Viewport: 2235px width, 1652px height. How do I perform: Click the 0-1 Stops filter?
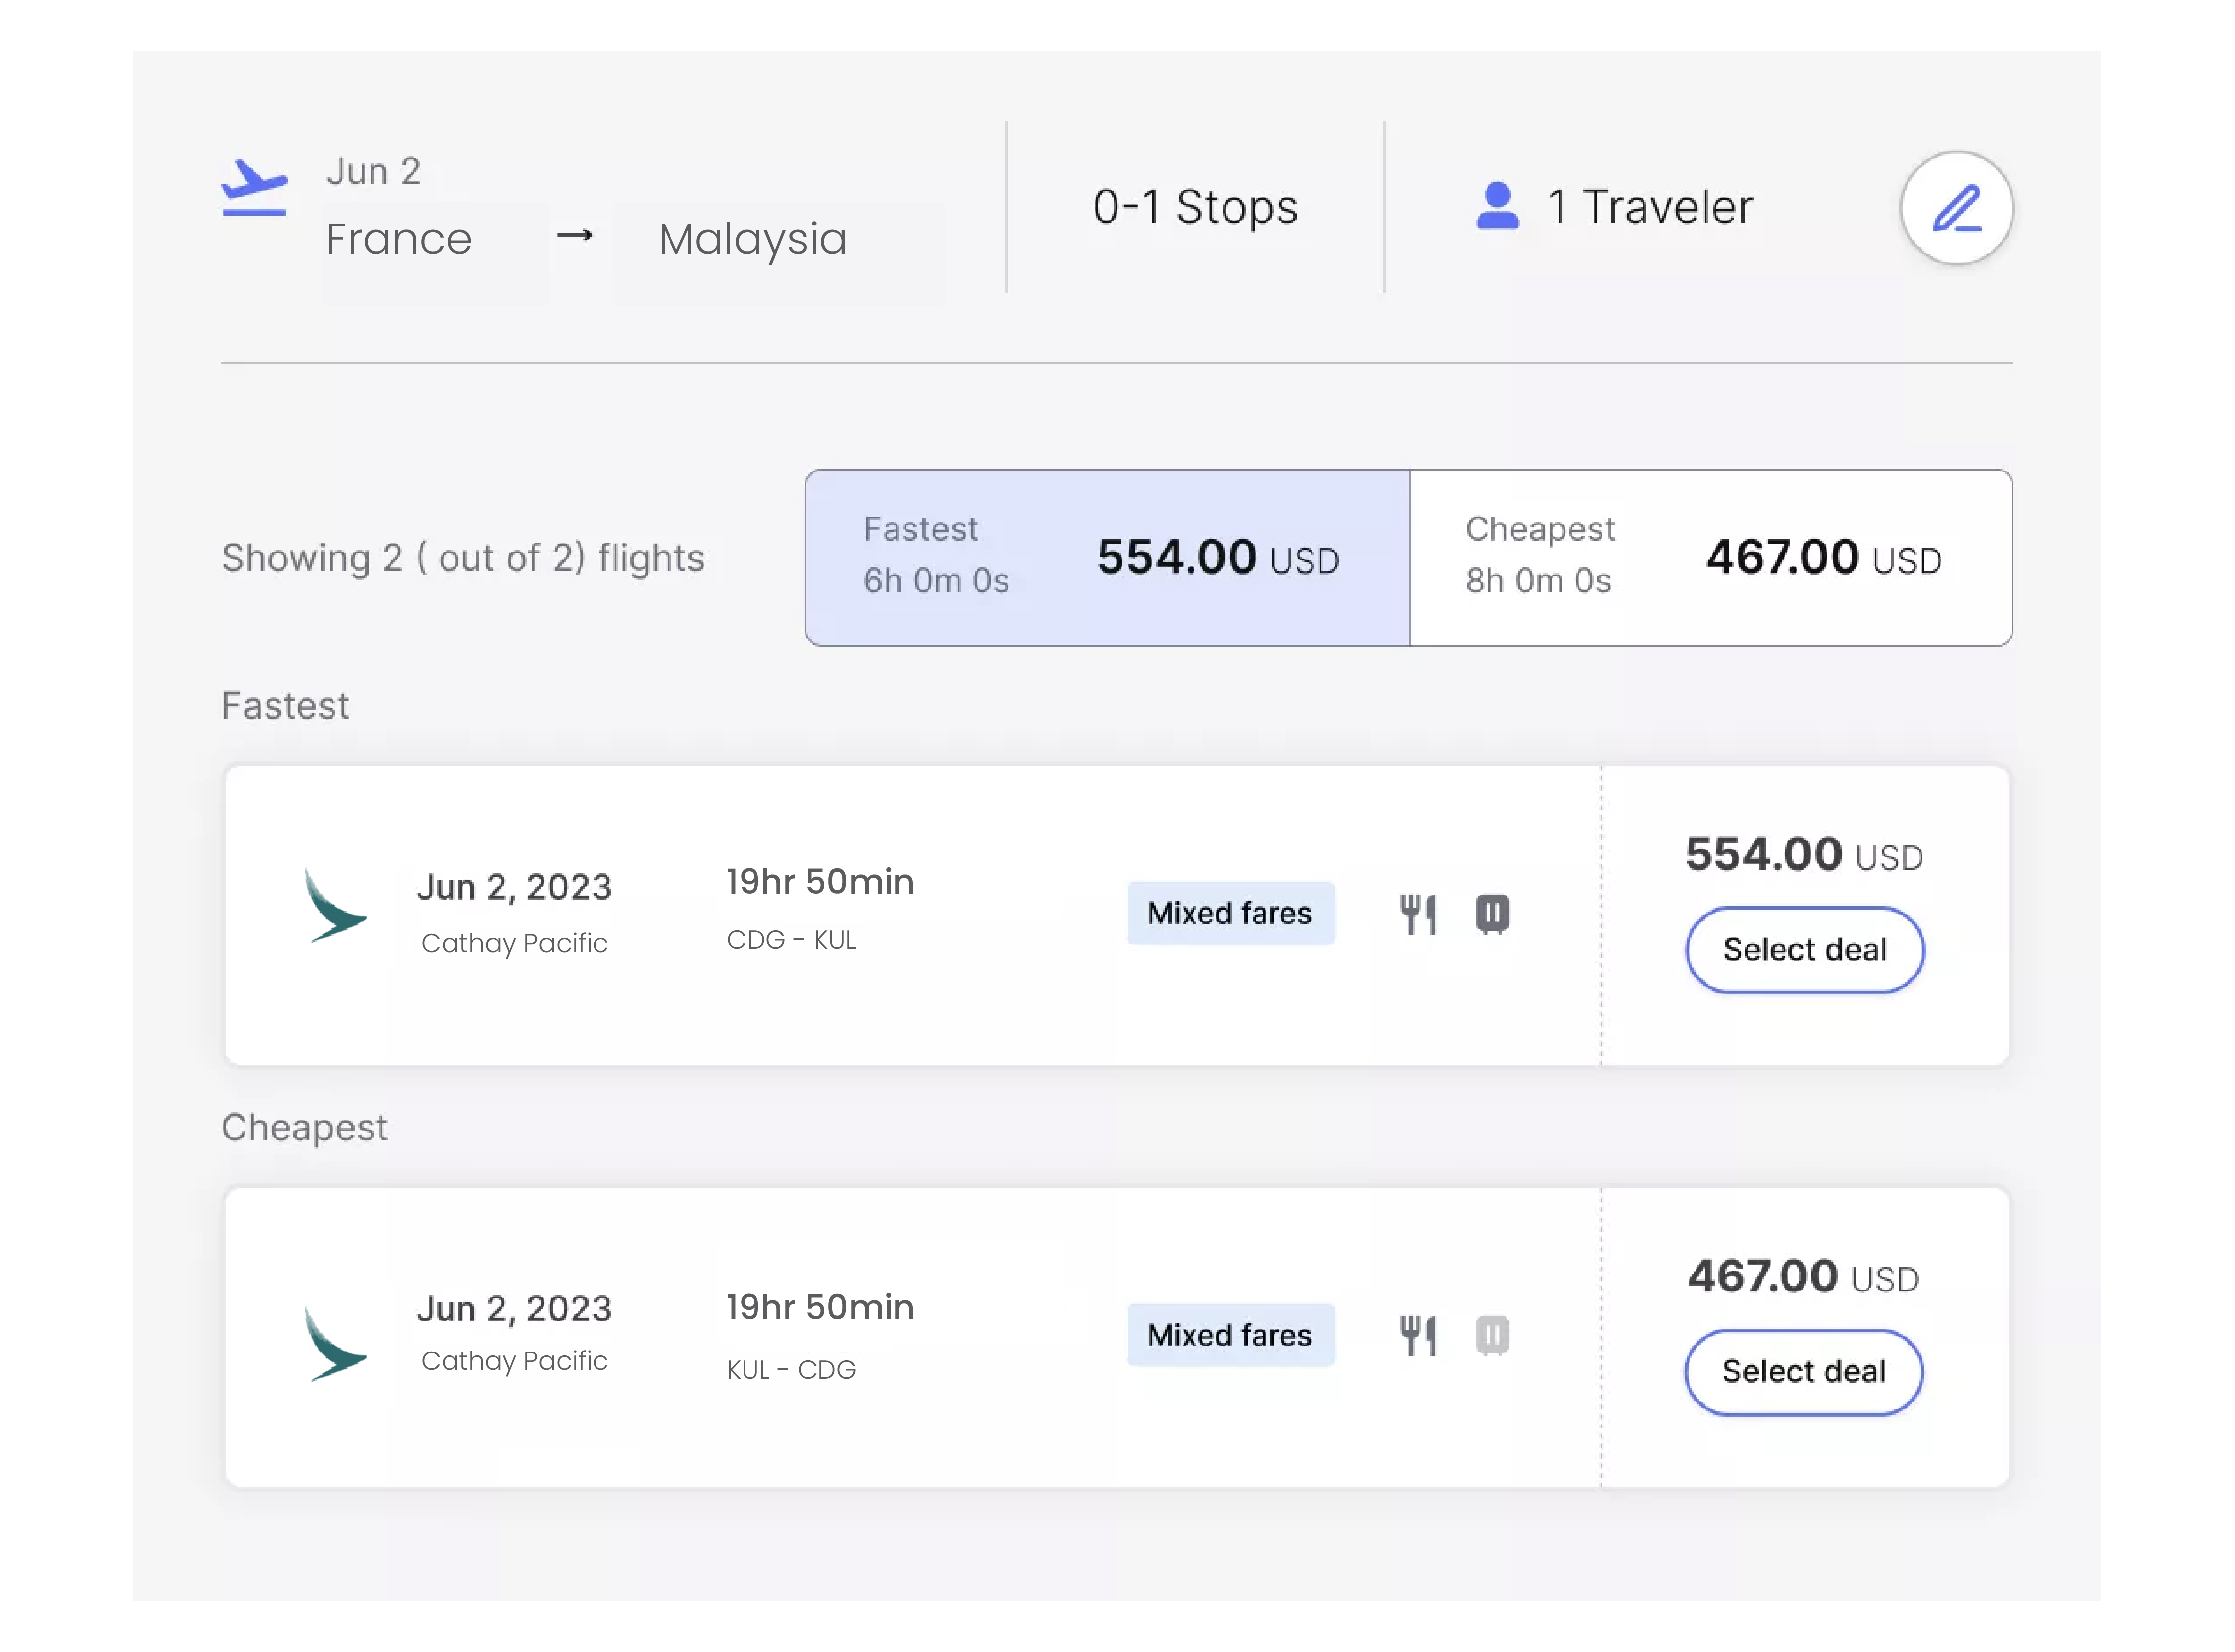pyautogui.click(x=1195, y=207)
